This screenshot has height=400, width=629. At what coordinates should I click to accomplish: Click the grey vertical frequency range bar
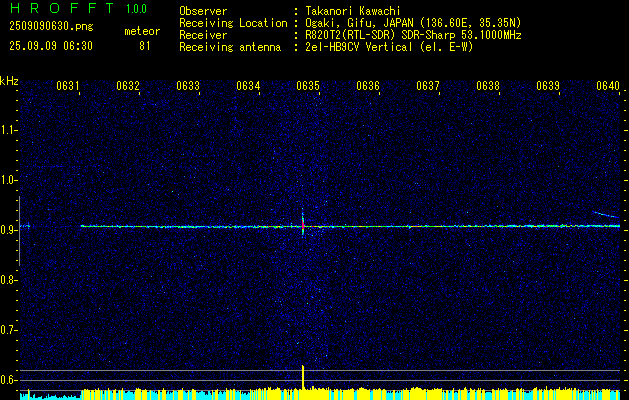click(19, 231)
